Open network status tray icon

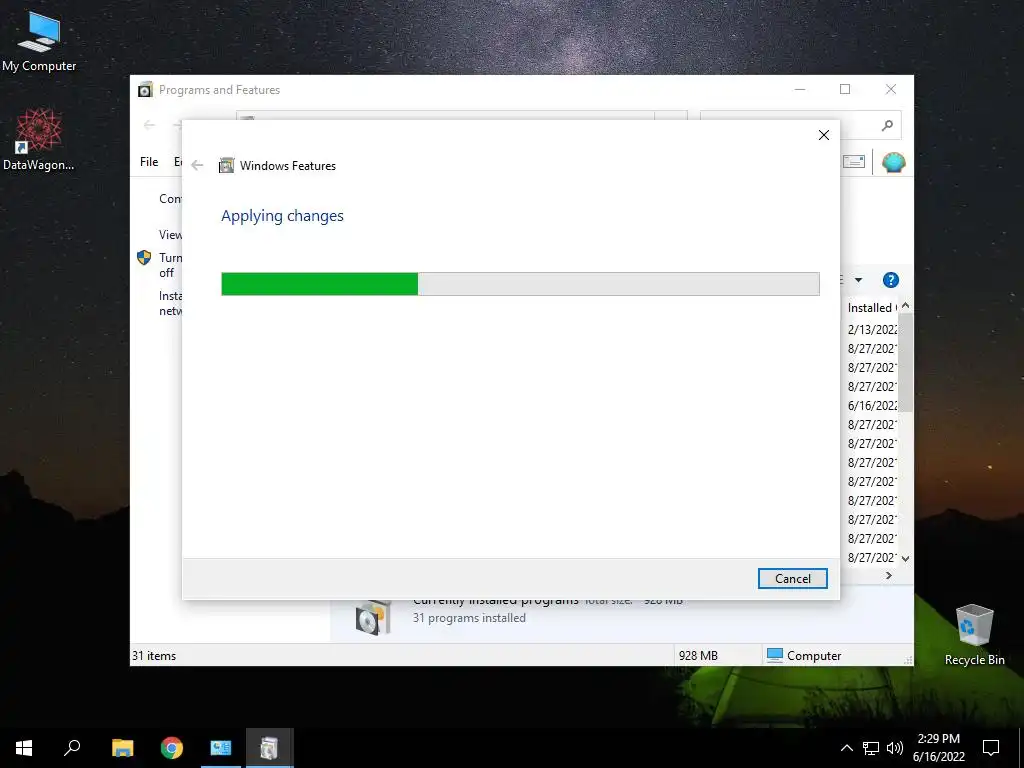[x=871, y=748]
